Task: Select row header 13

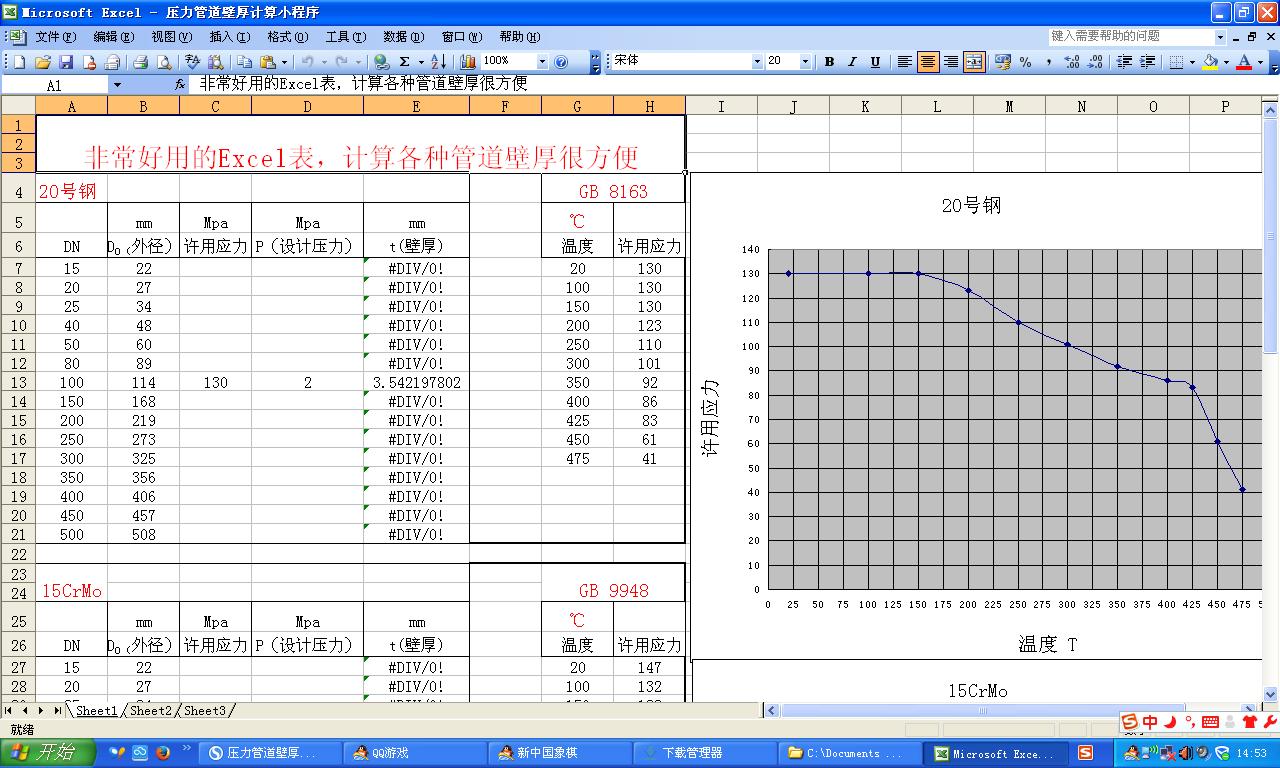Action: [x=18, y=383]
